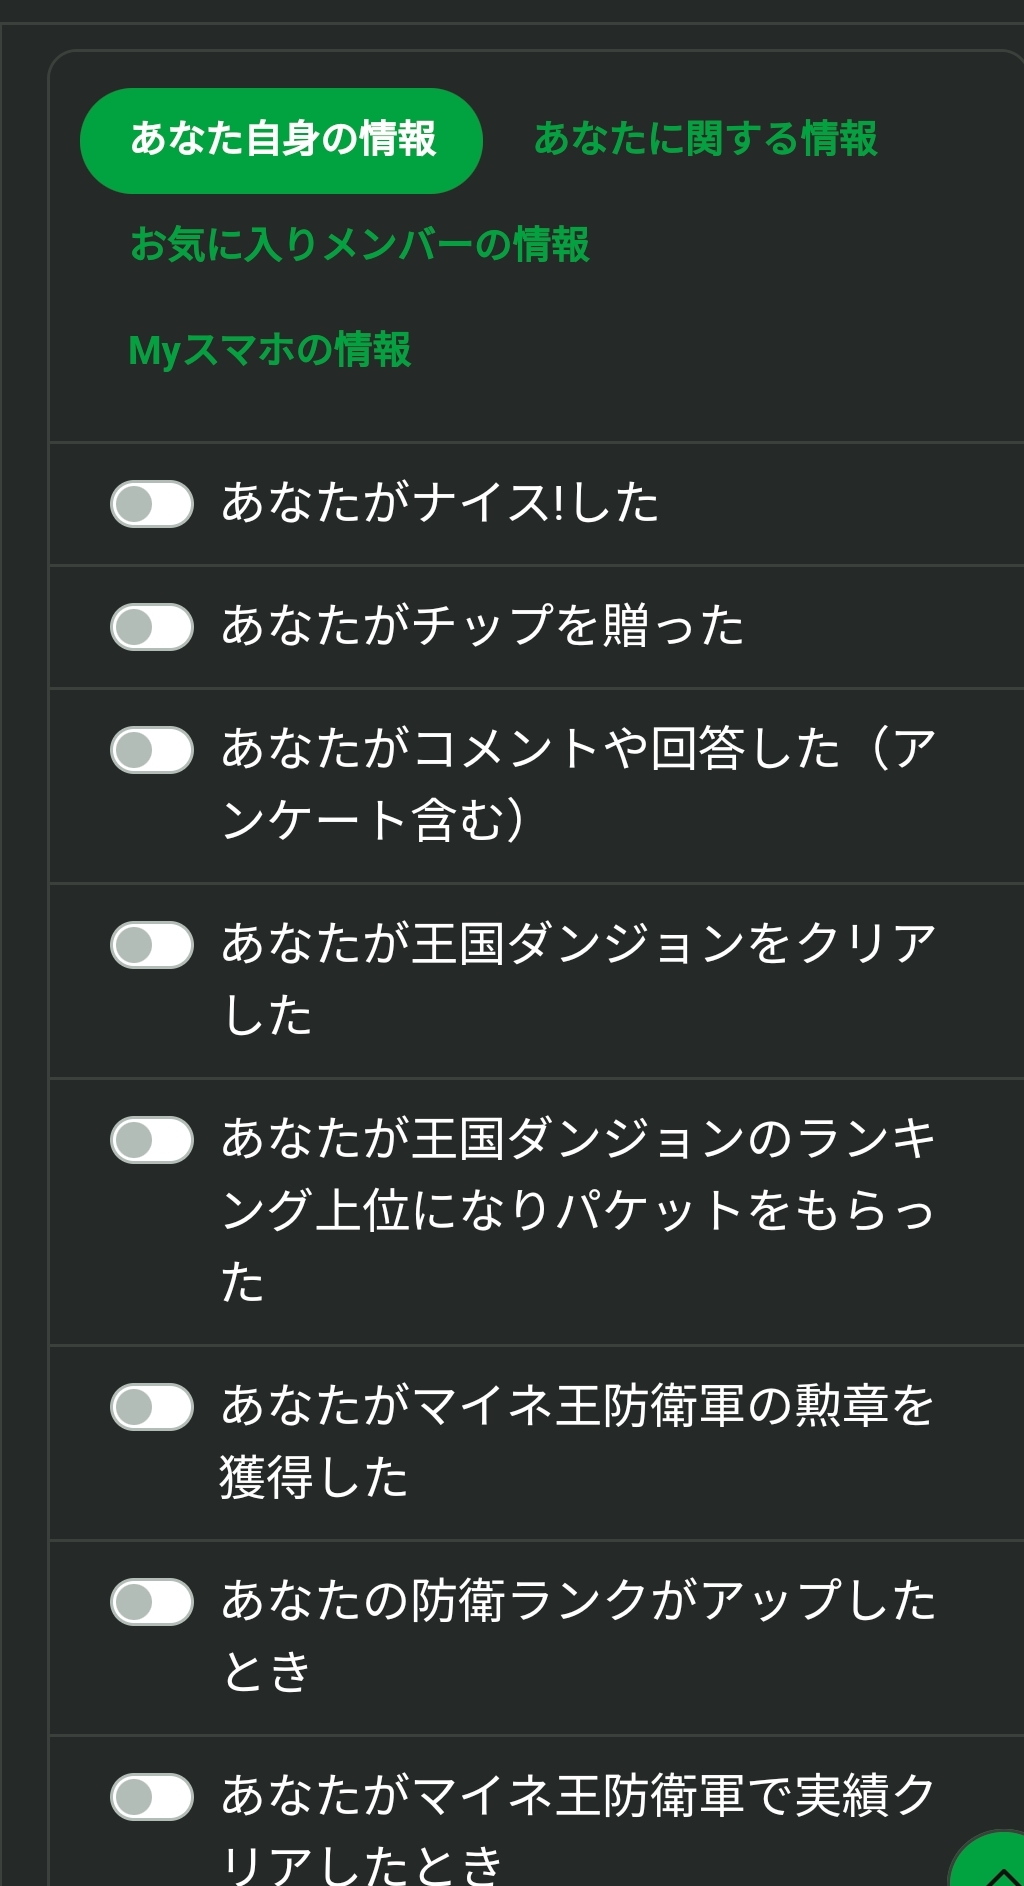Screen dimensions: 1024x1886
Task: Toggle the ランキング上位になりパケットをもらった switch
Action: point(152,1140)
